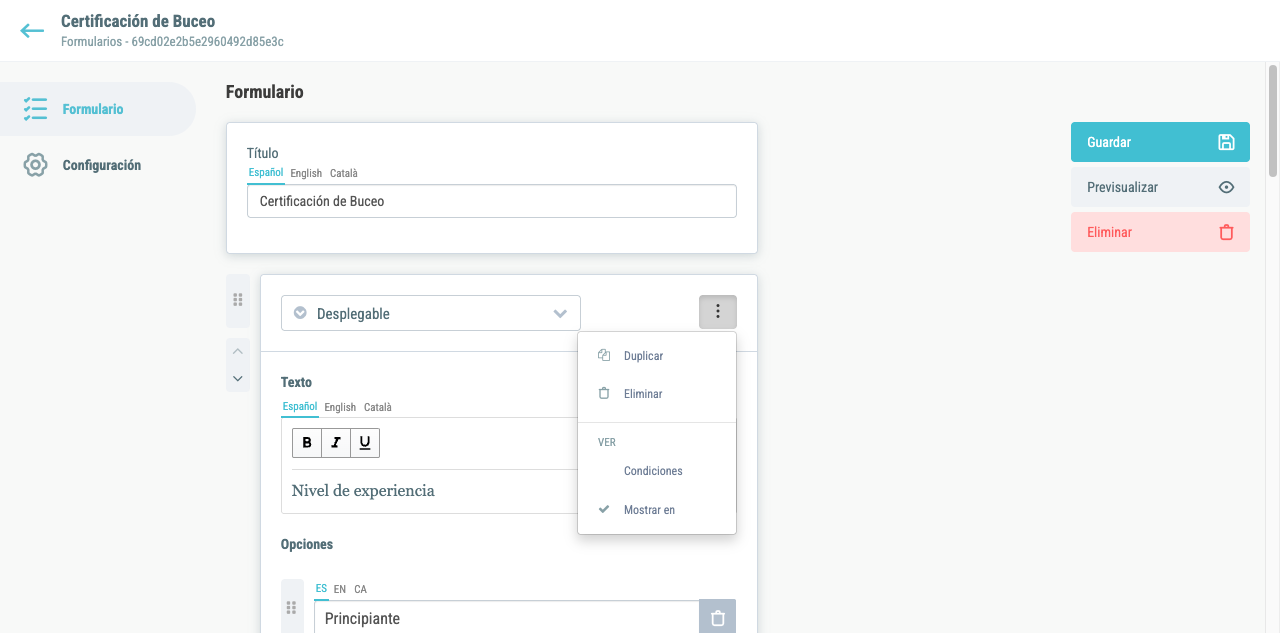Image resolution: width=1280 pixels, height=633 pixels.
Task: Toggle underline formatting
Action: click(x=365, y=443)
